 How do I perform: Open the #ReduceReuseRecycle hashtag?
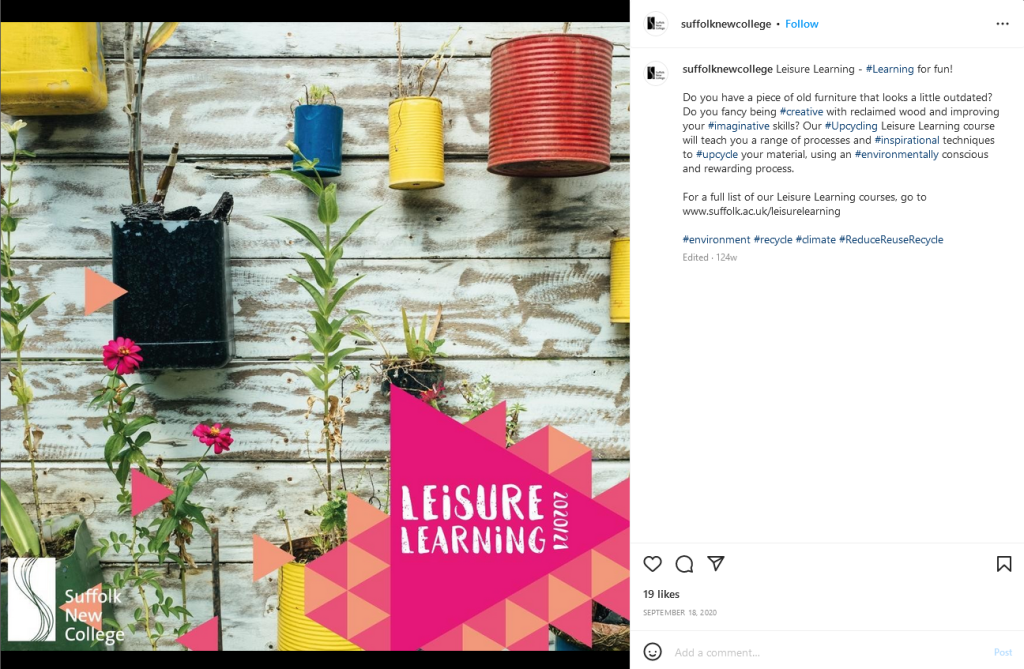891,240
